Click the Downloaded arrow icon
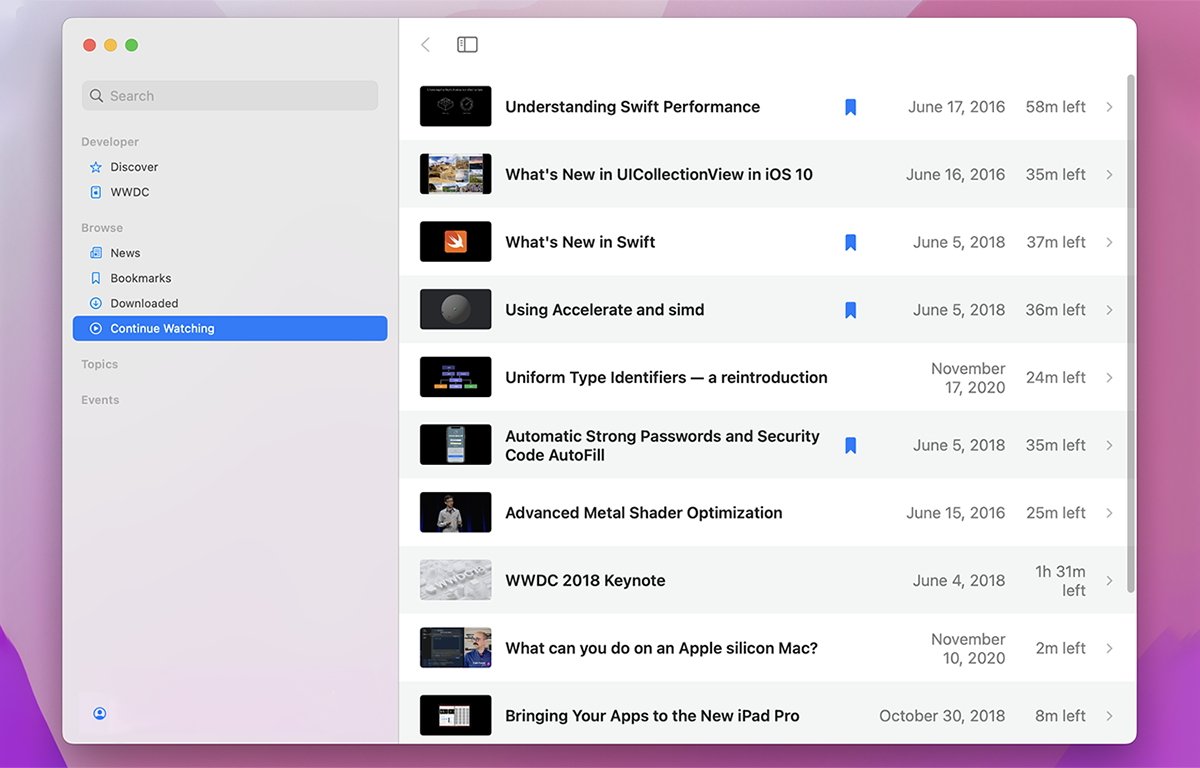The width and height of the screenshot is (1200, 768). pos(96,303)
